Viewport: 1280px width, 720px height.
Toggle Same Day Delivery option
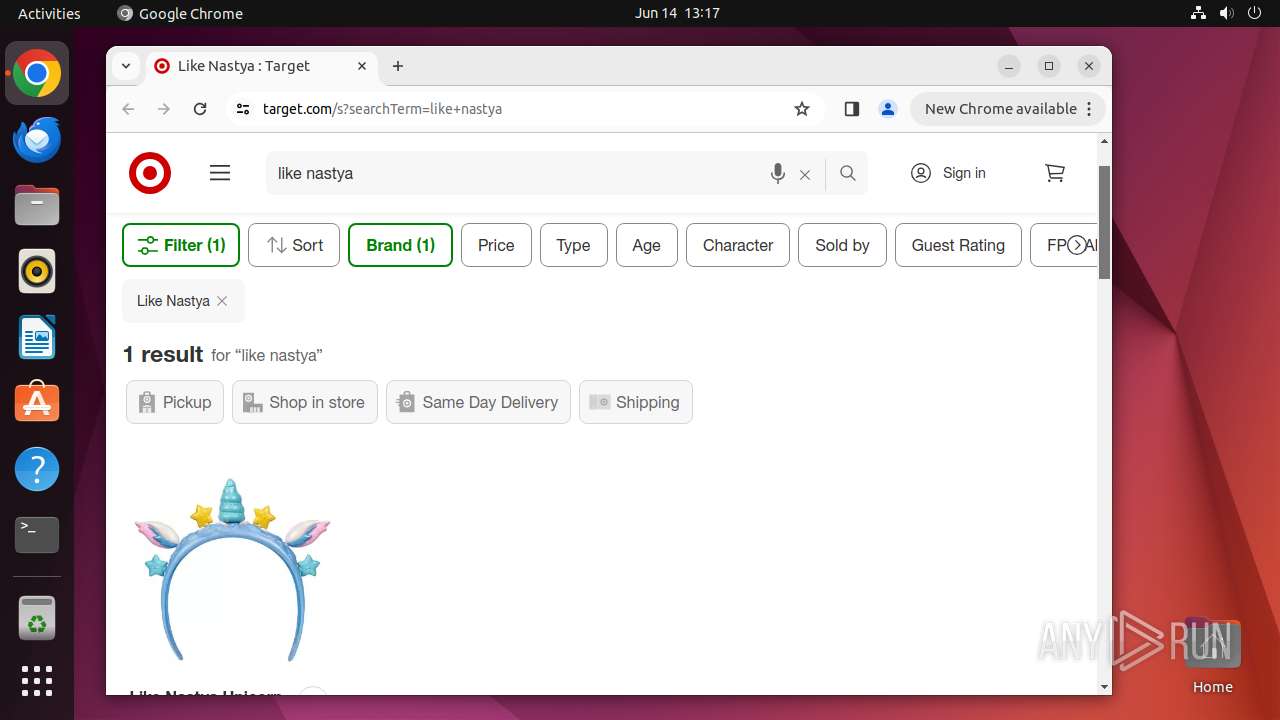478,402
